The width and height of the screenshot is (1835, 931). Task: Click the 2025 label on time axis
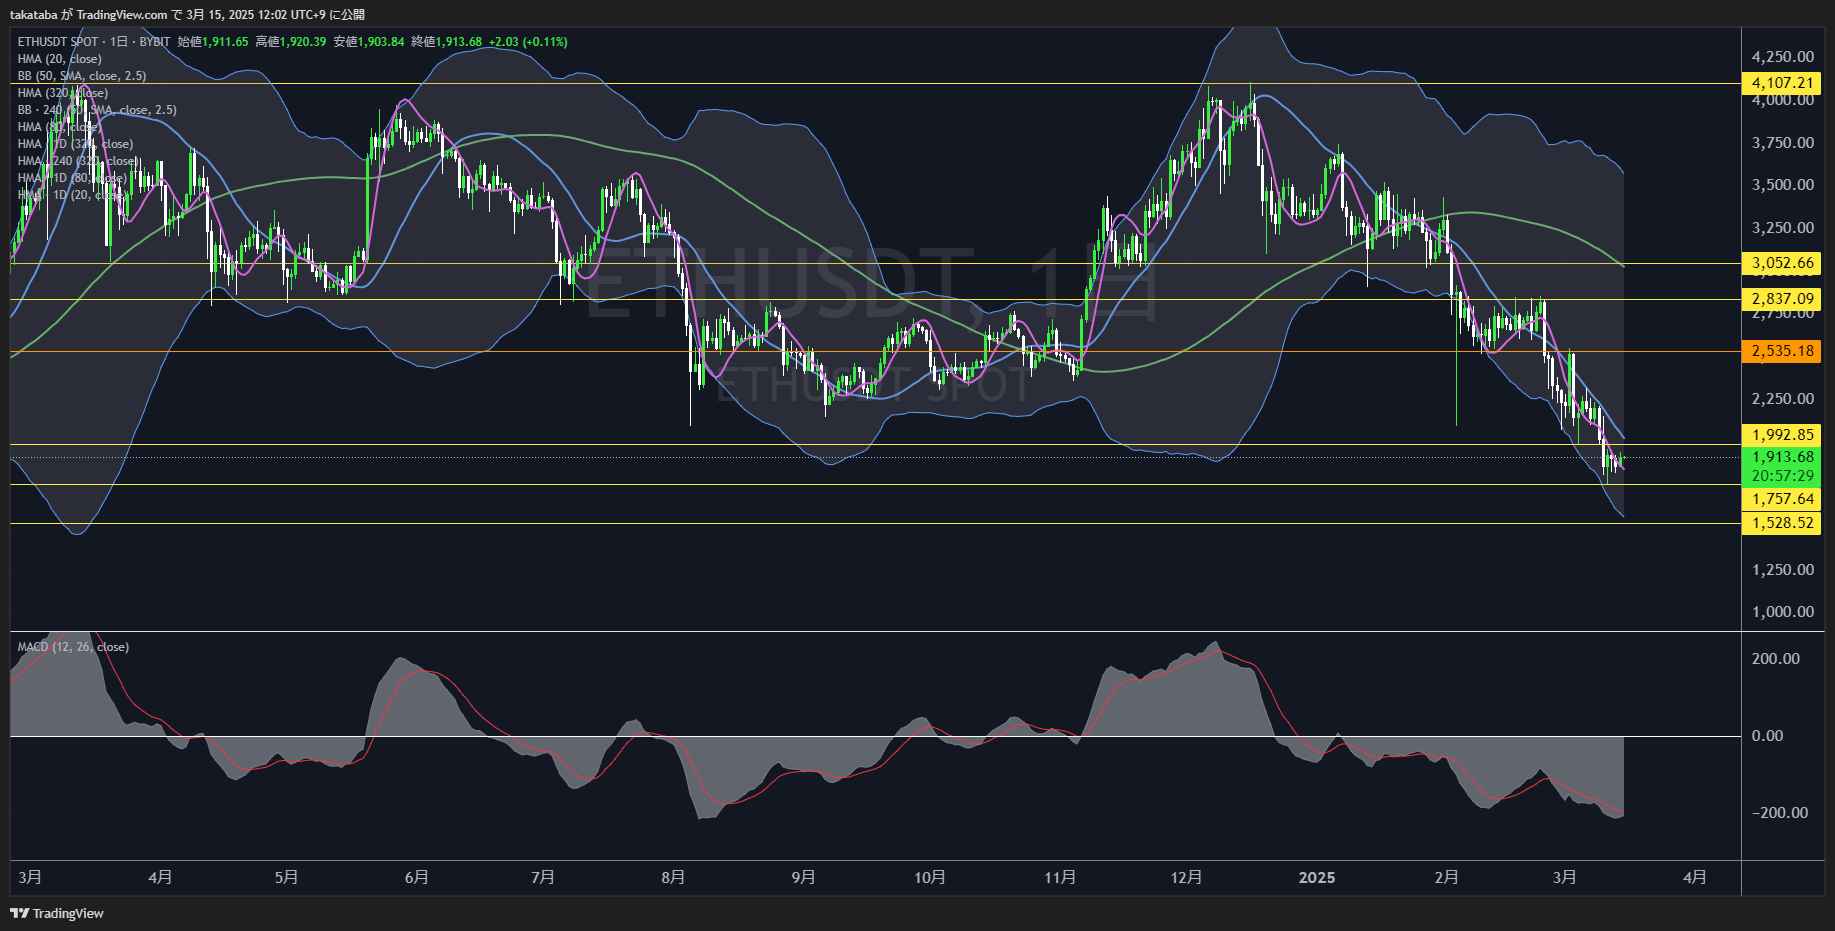tap(1316, 877)
